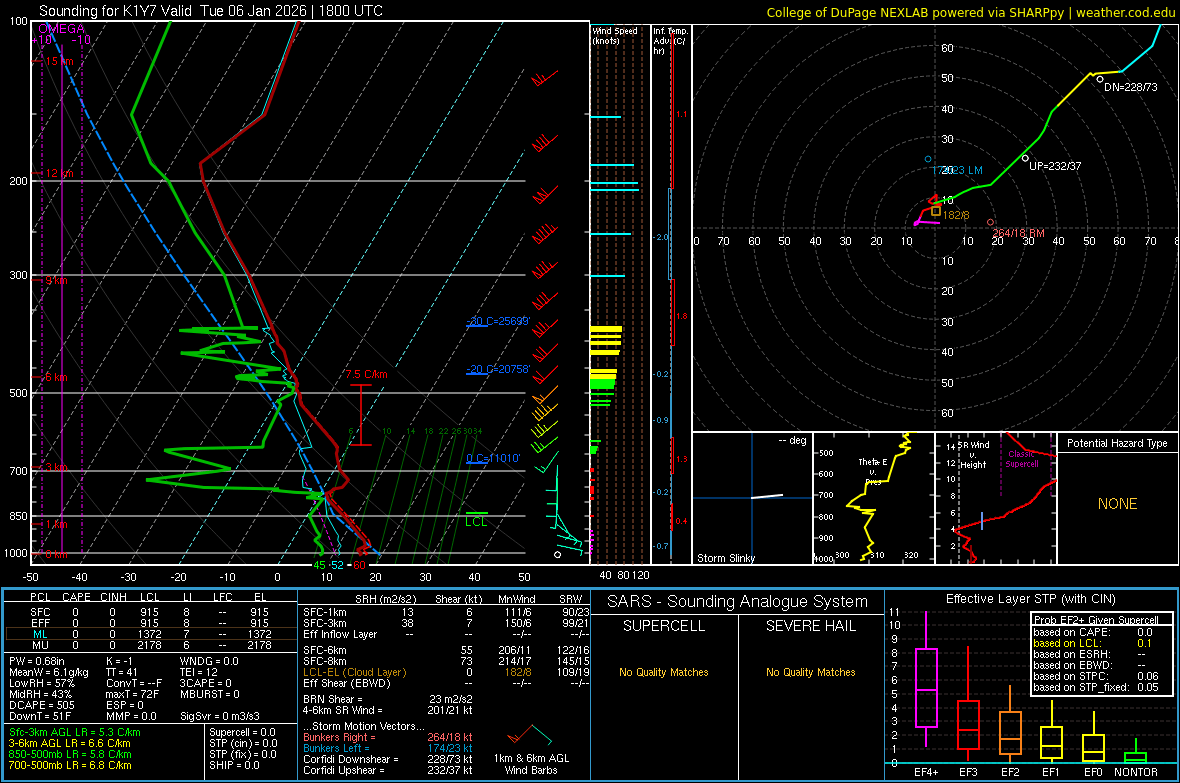Click the '0 C=11010'' freezing level label

coord(493,458)
